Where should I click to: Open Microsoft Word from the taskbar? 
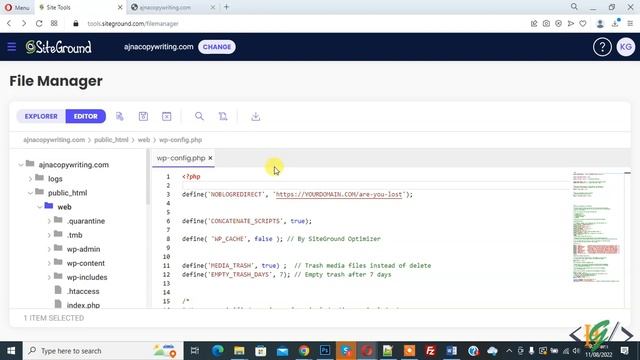tap(451, 351)
